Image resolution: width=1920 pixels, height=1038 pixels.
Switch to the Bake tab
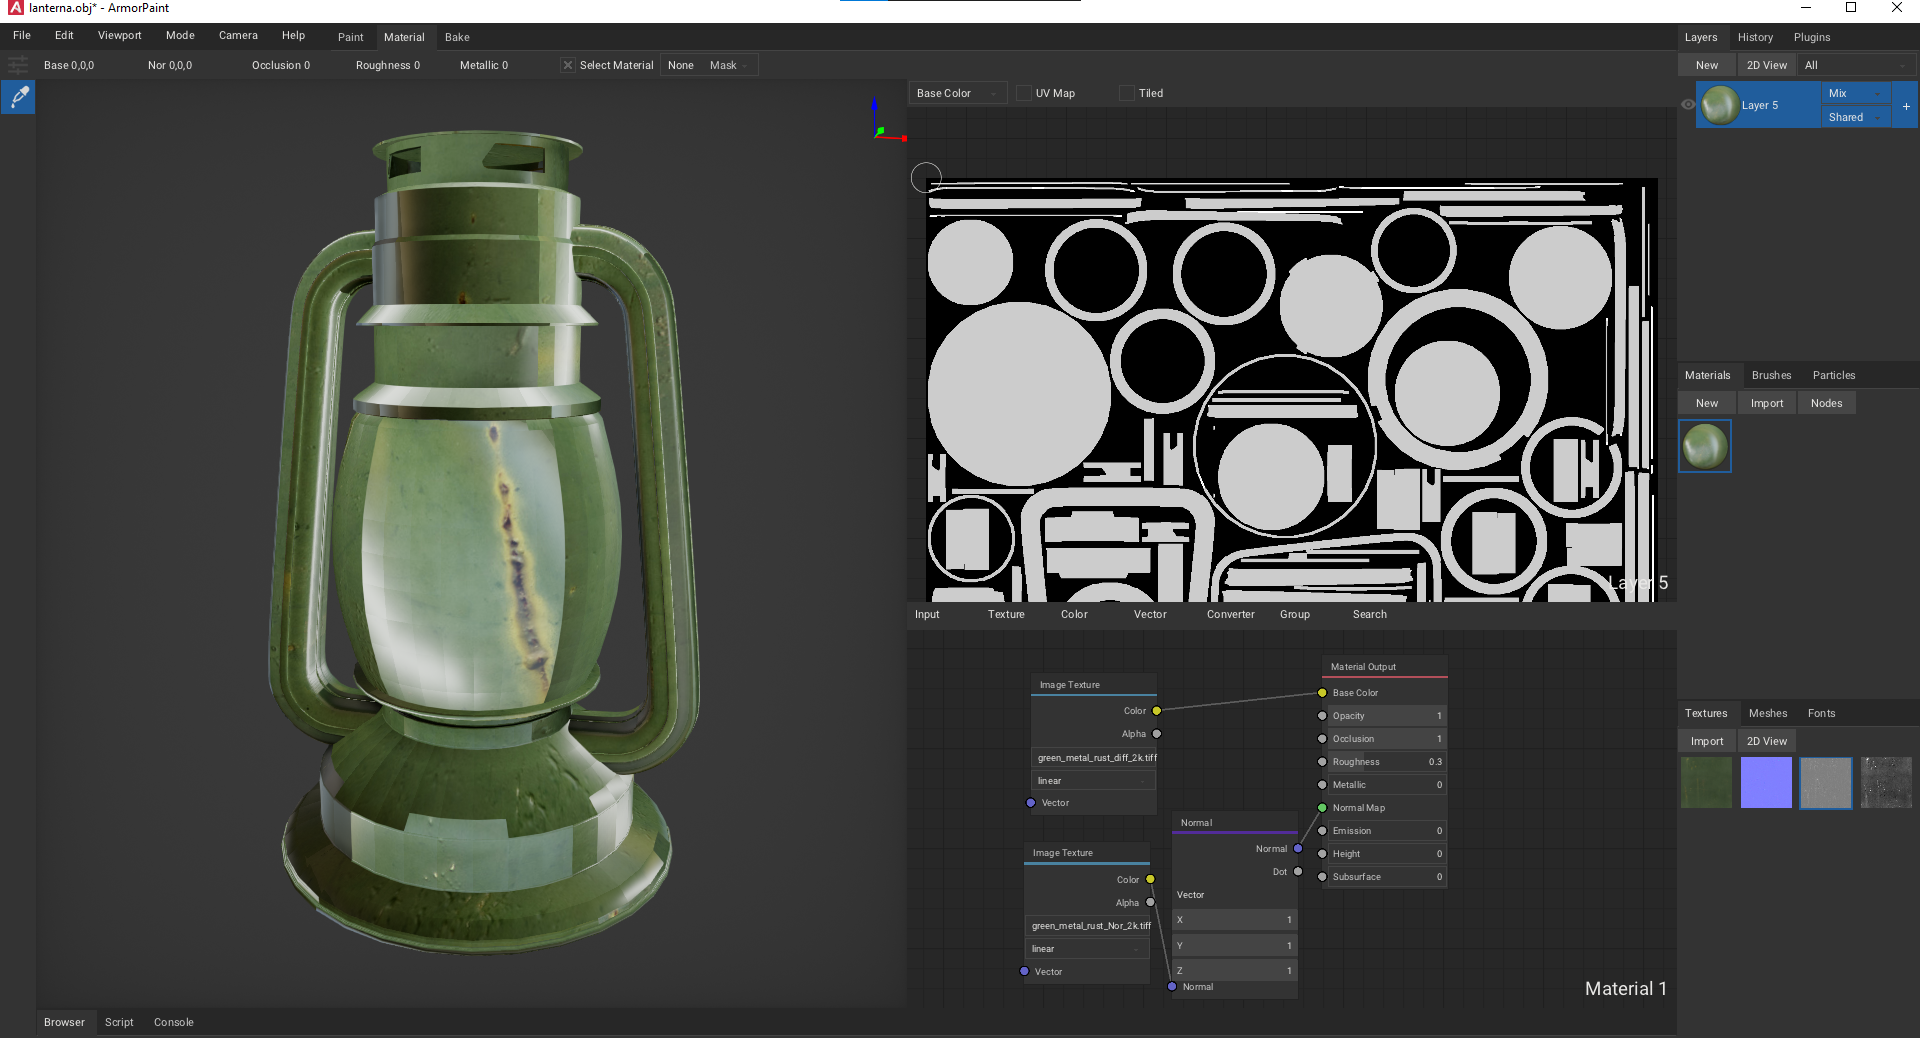point(457,37)
